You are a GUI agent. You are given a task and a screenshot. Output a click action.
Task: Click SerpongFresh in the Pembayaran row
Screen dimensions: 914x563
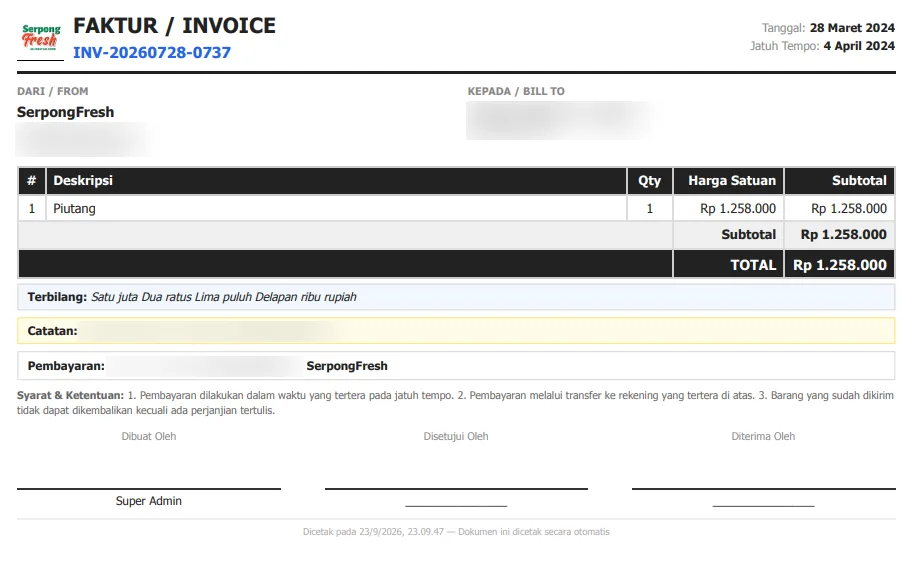[x=347, y=366]
